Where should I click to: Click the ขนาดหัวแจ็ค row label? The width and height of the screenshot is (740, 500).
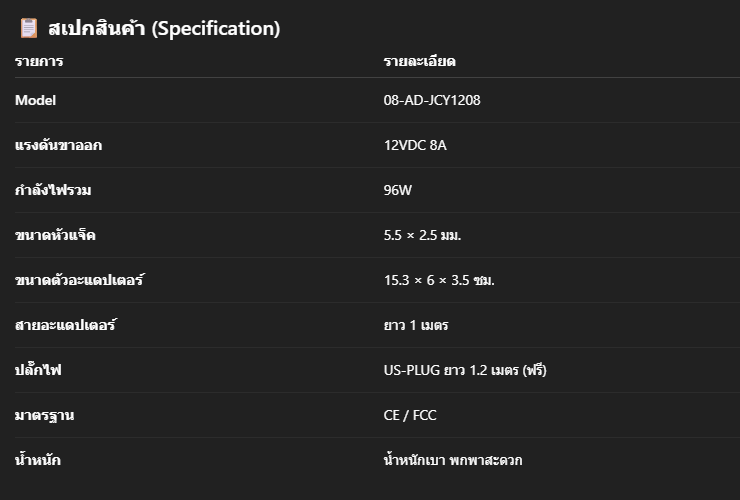pyautogui.click(x=55, y=235)
